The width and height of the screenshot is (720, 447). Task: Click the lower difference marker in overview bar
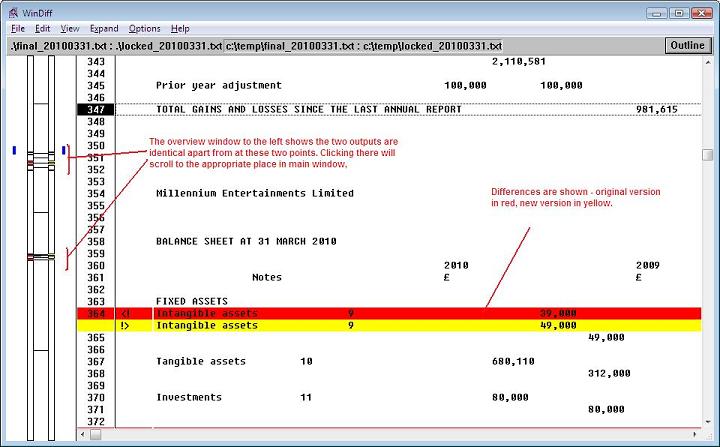(41, 257)
